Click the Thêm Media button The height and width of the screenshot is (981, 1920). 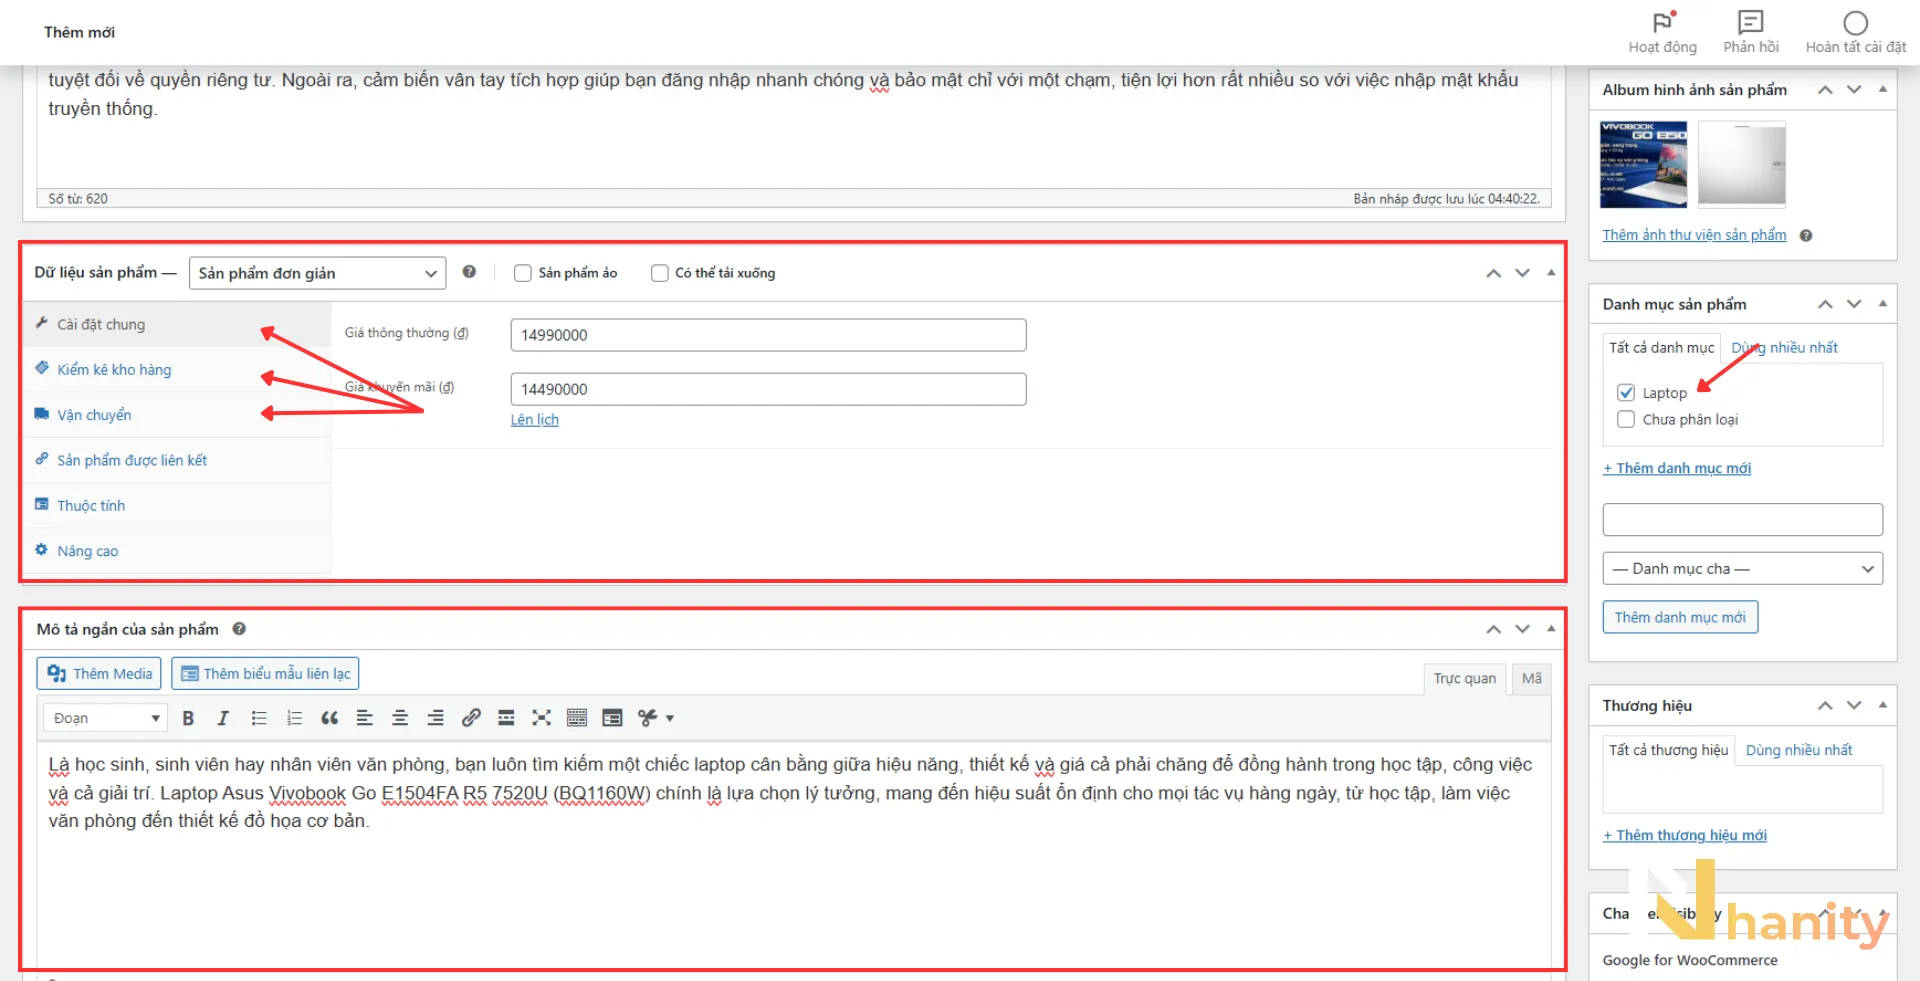(x=99, y=674)
